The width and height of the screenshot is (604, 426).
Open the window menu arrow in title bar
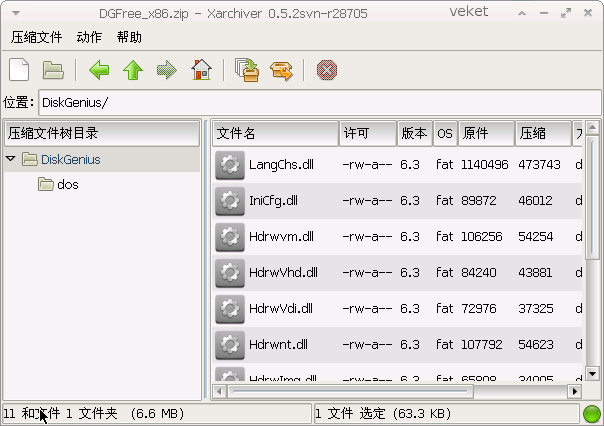pos(16,13)
